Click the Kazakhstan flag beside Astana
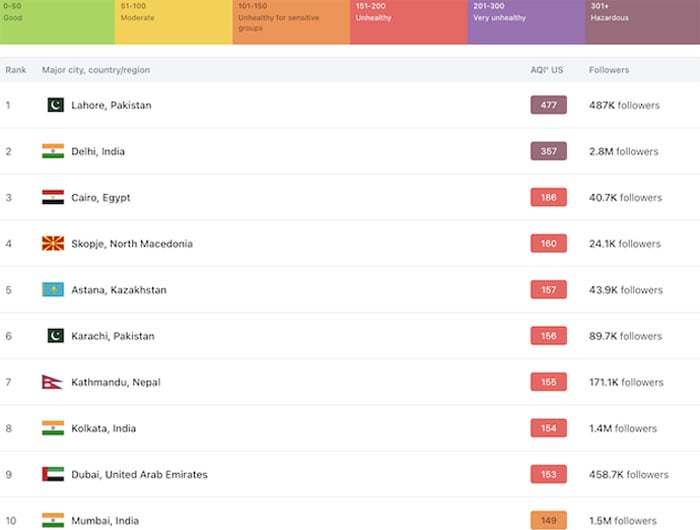Screen dimensions: 700x530 coord(53,289)
